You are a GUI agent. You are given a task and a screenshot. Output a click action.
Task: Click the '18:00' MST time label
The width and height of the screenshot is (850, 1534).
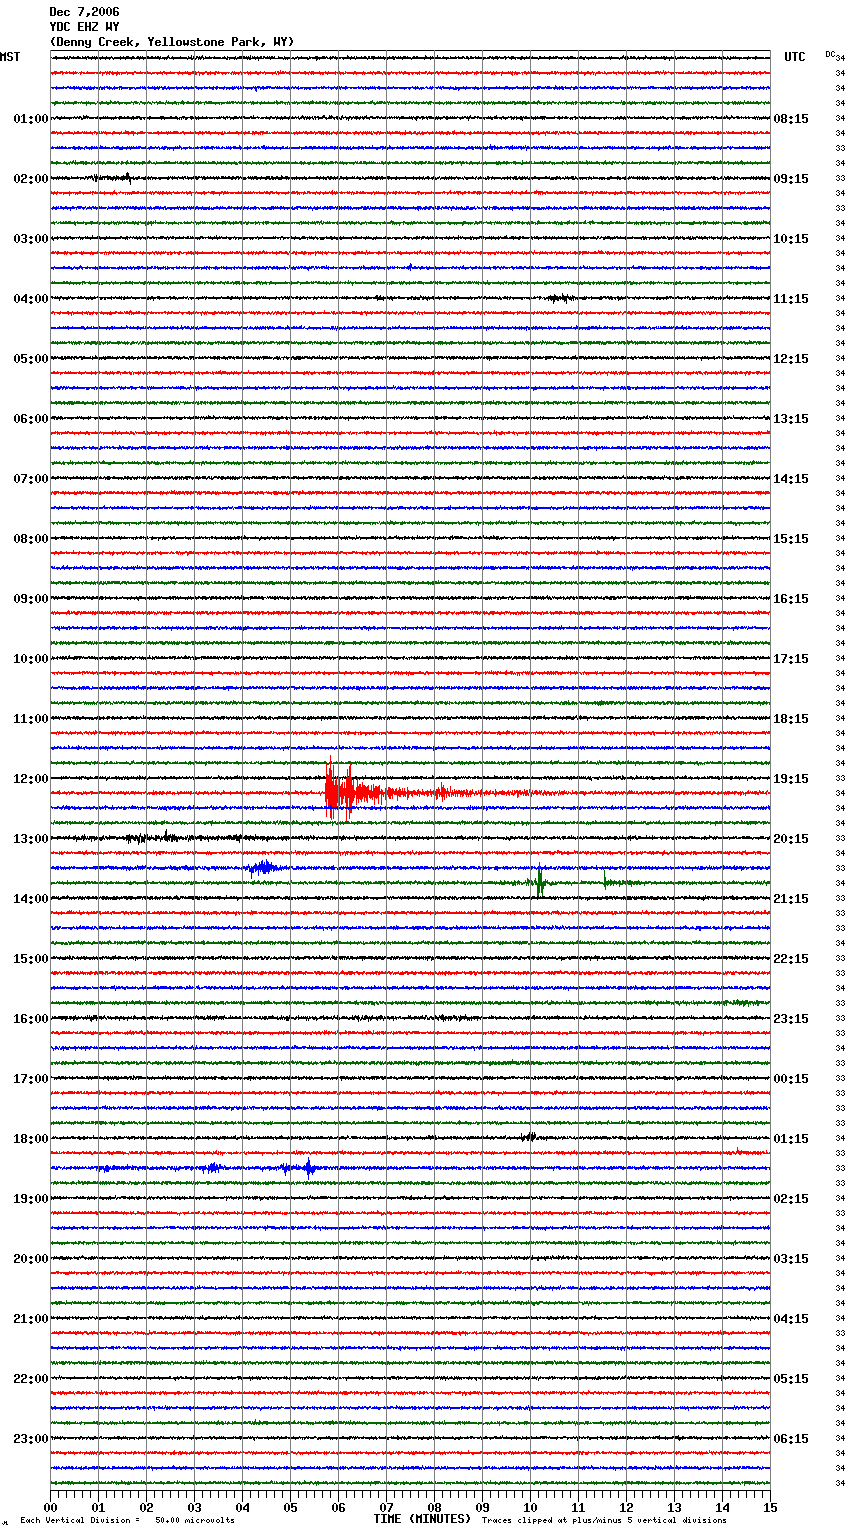[x=31, y=1139]
